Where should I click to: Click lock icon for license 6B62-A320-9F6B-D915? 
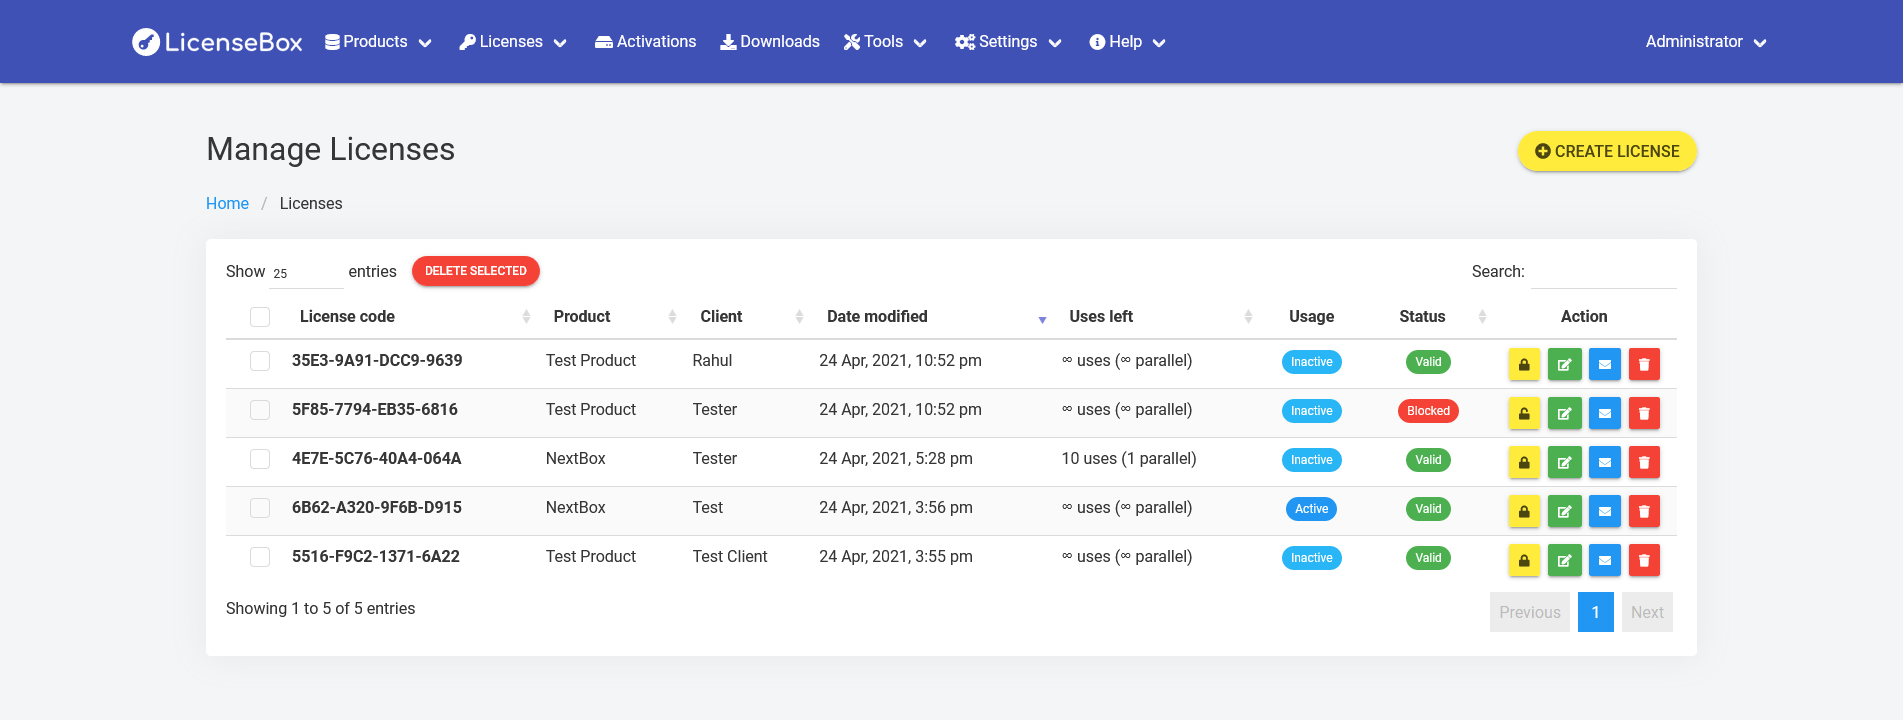click(x=1524, y=511)
